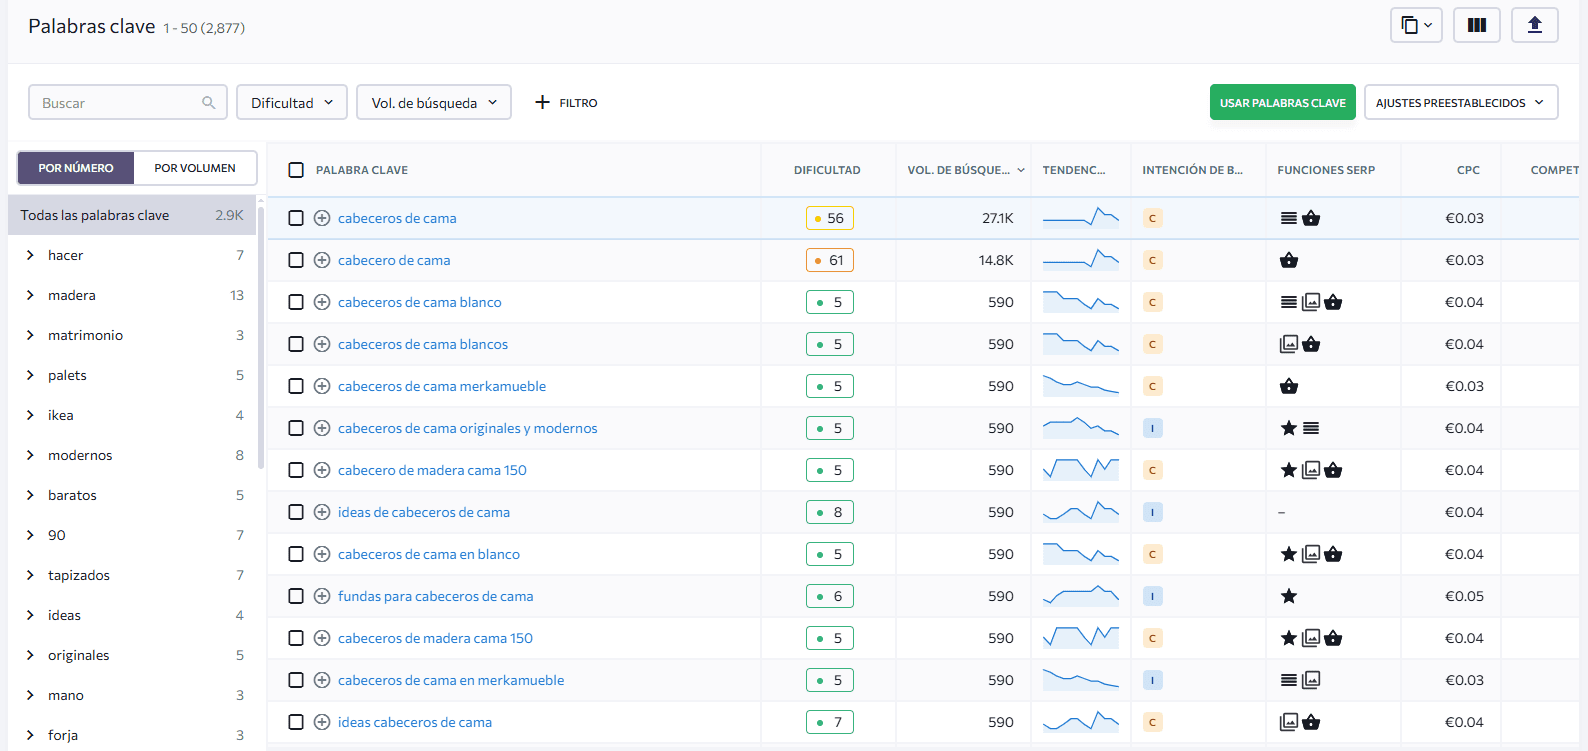Open 'cabeceros de cama originales y modernos' link

pyautogui.click(x=467, y=428)
